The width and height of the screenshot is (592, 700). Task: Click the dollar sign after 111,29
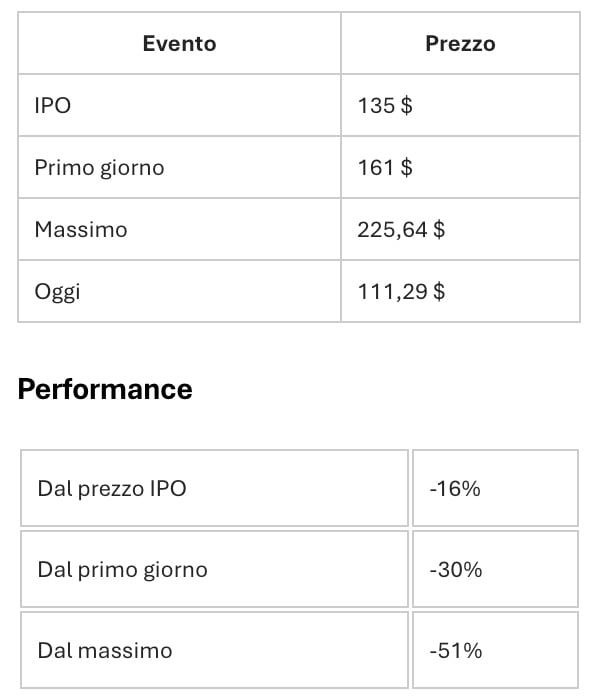(439, 292)
